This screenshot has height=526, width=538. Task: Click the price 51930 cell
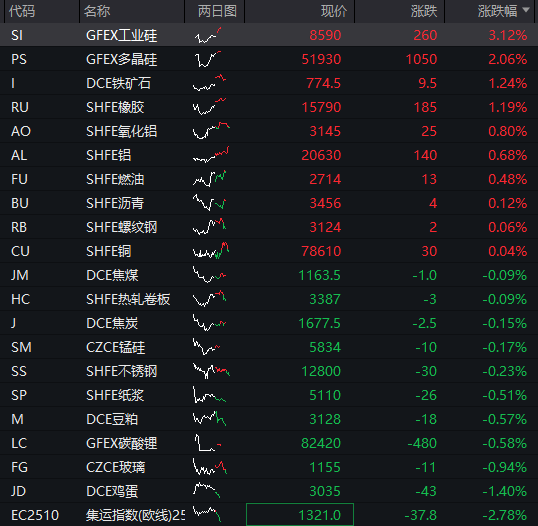321,59
